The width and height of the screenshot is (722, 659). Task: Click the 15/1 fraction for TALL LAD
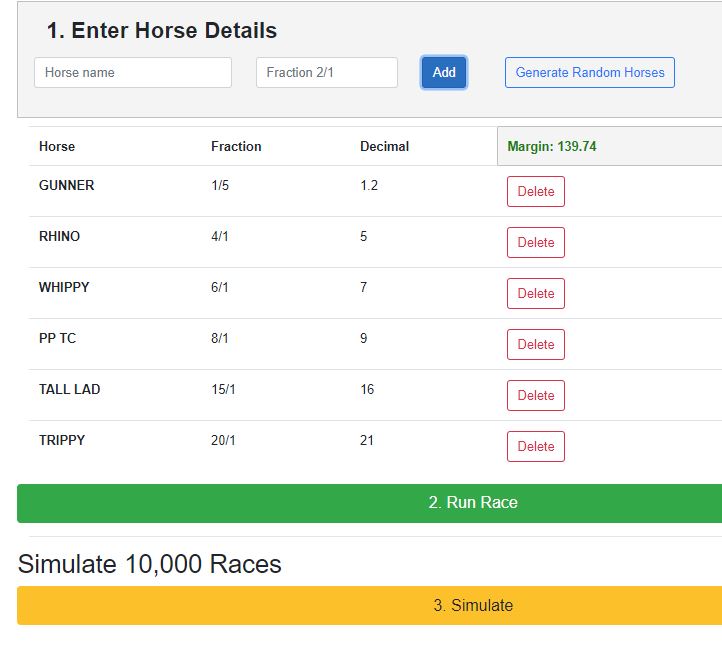click(x=223, y=389)
